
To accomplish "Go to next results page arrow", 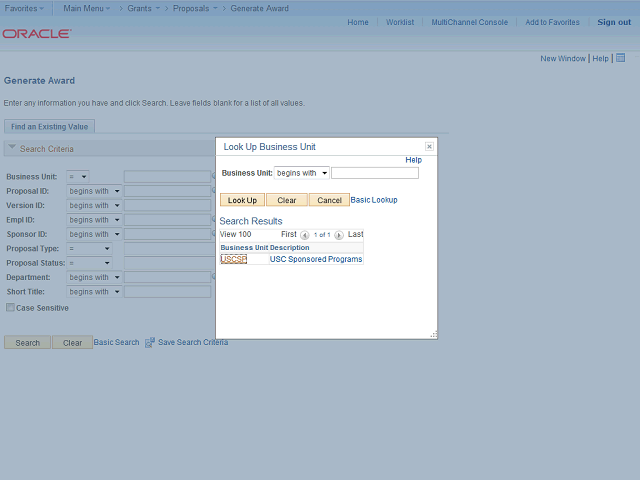I will (339, 235).
